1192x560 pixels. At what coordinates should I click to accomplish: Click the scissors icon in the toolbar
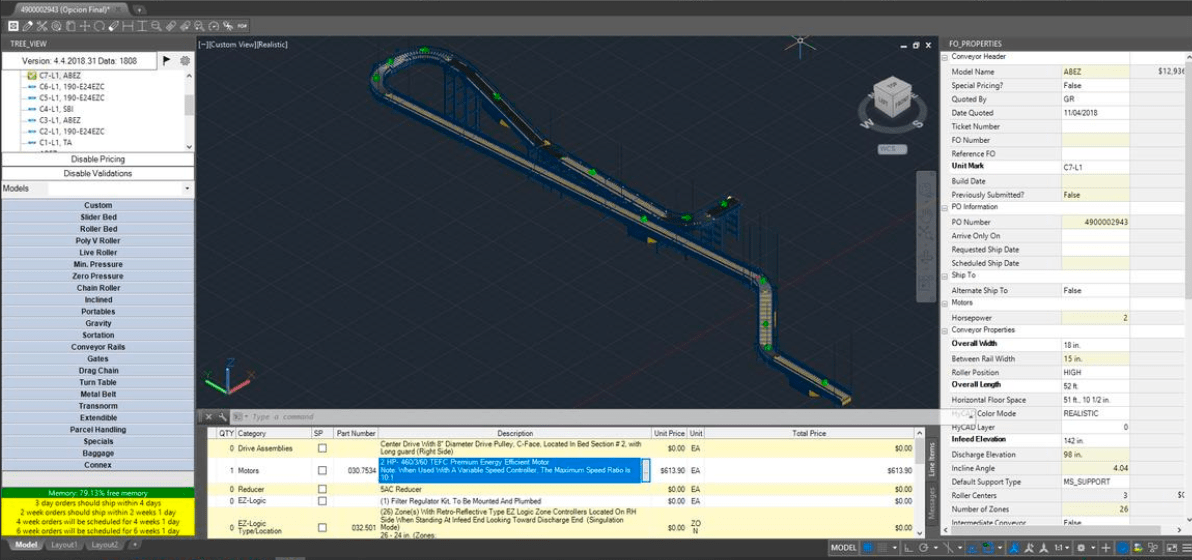(42, 25)
